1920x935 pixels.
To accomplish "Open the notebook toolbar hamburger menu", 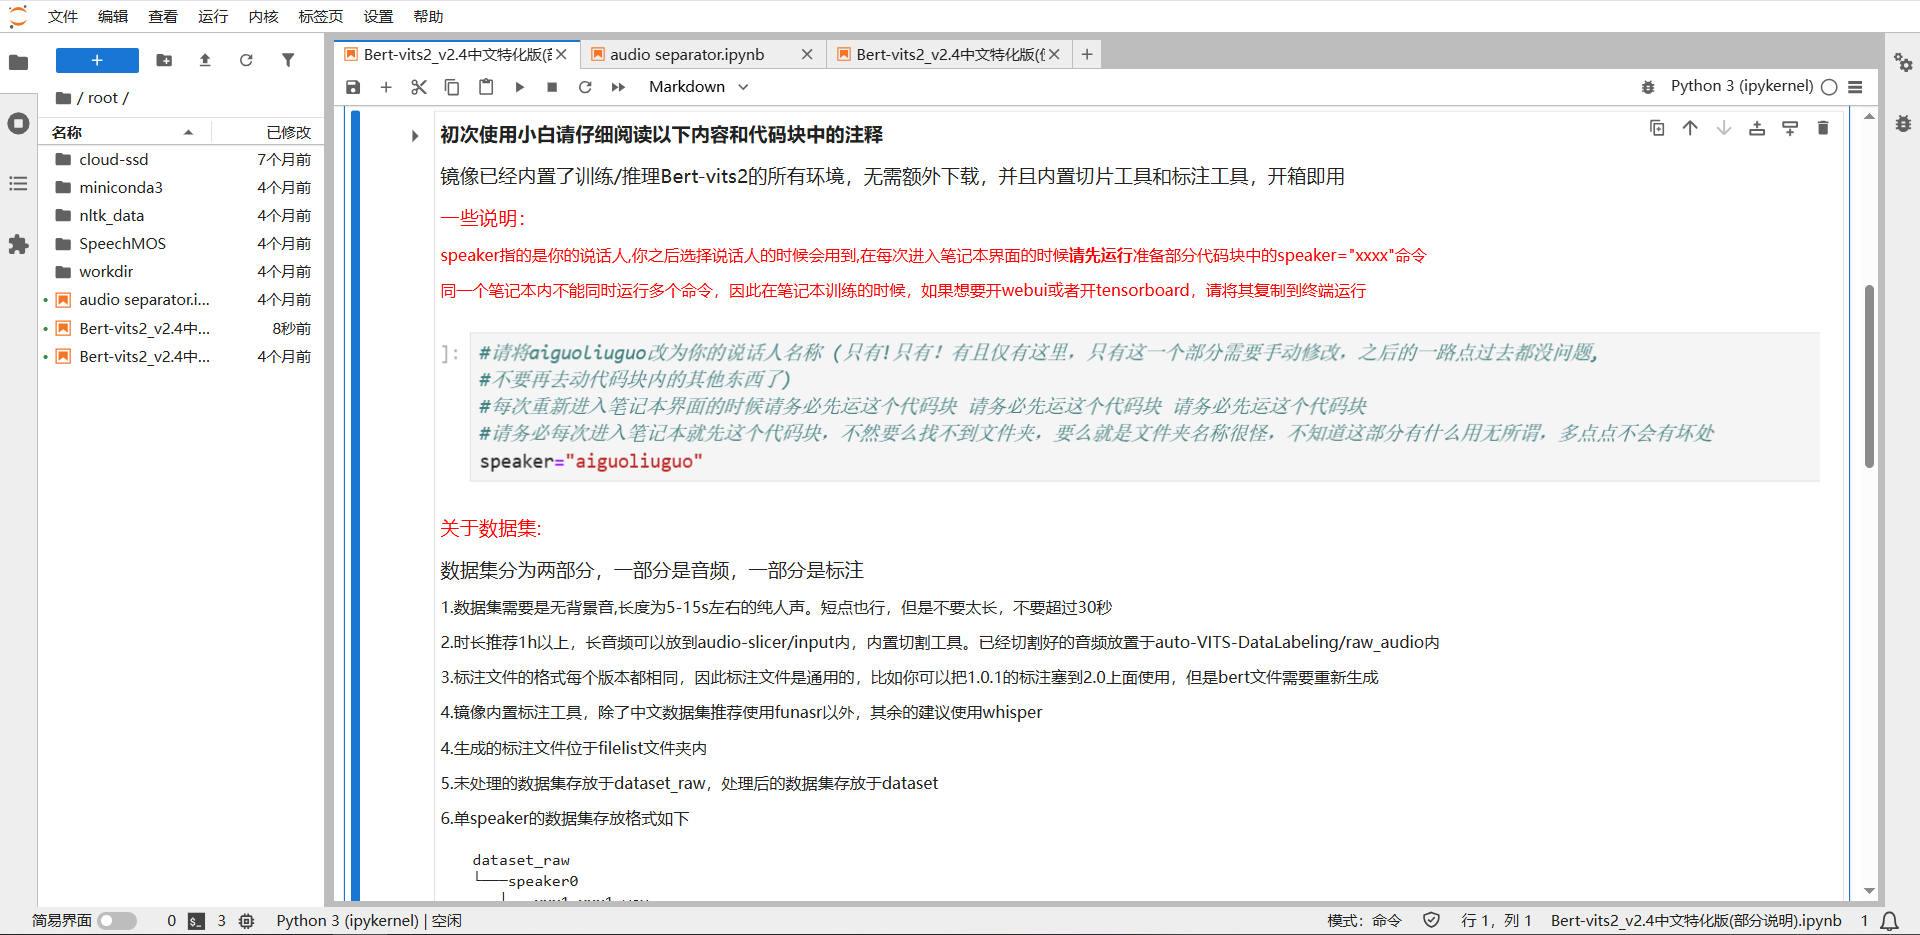I will pyautogui.click(x=1855, y=87).
